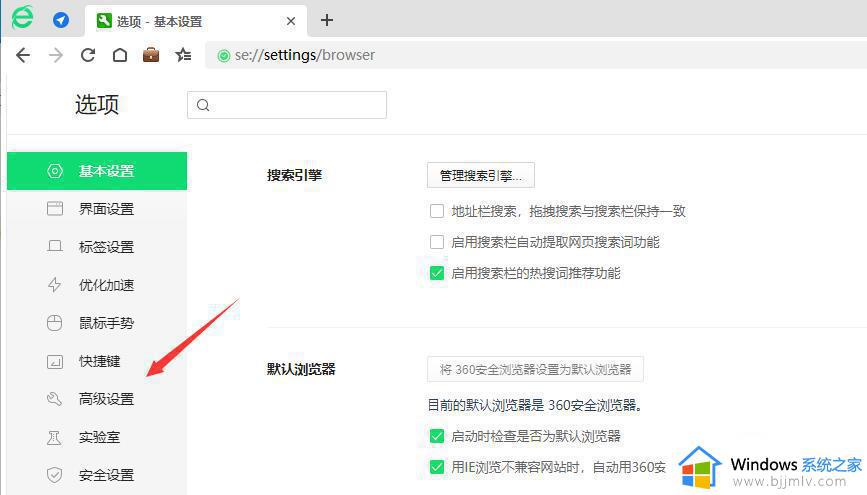The height and width of the screenshot is (495, 867).
Task: Click the 快捷键 keyboard icon
Action: click(x=55, y=362)
